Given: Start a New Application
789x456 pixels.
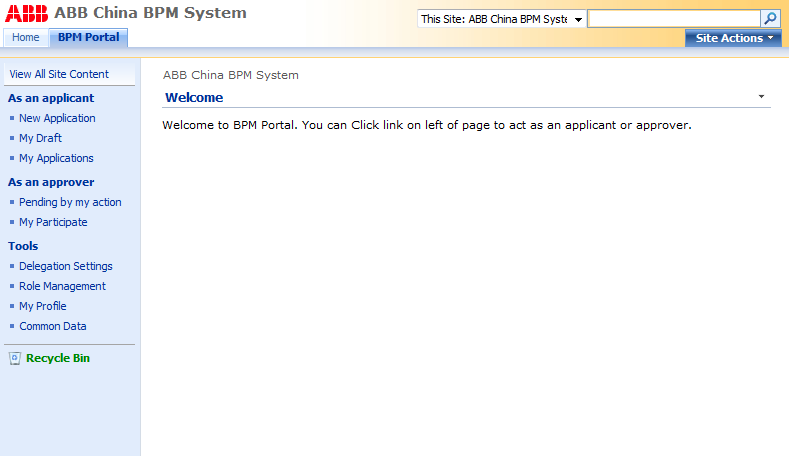Looking at the screenshot, I should tap(57, 118).
